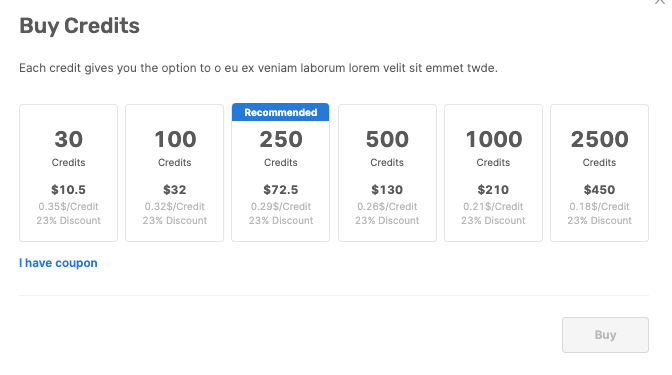
Task: Open the I have coupon link
Action: pos(58,263)
